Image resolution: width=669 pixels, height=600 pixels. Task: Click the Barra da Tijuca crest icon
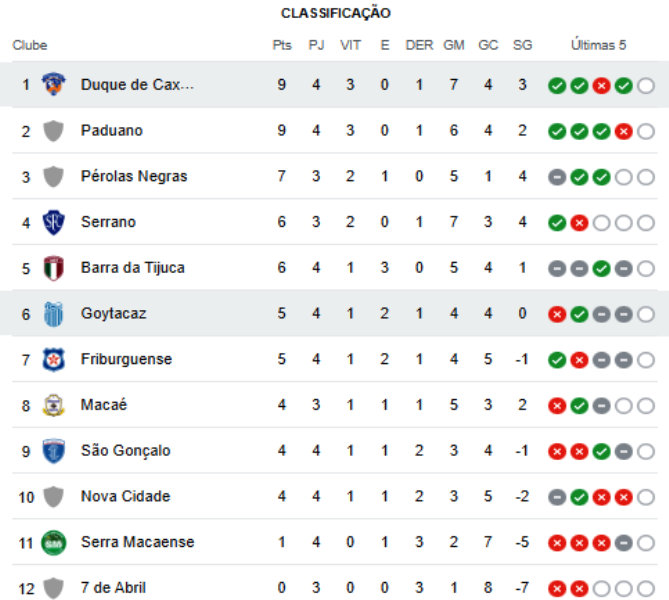(53, 268)
